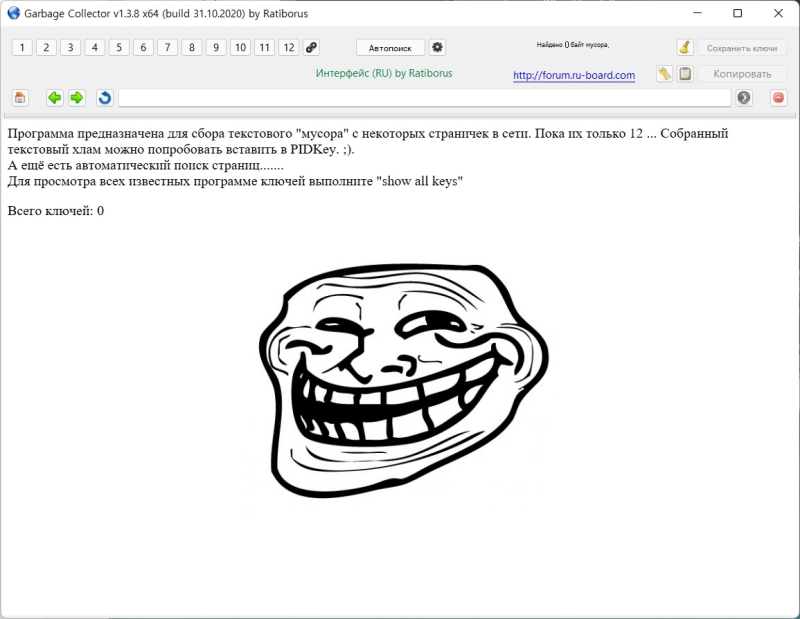Click the yellow key icon
The width and height of the screenshot is (800, 619).
click(664, 74)
